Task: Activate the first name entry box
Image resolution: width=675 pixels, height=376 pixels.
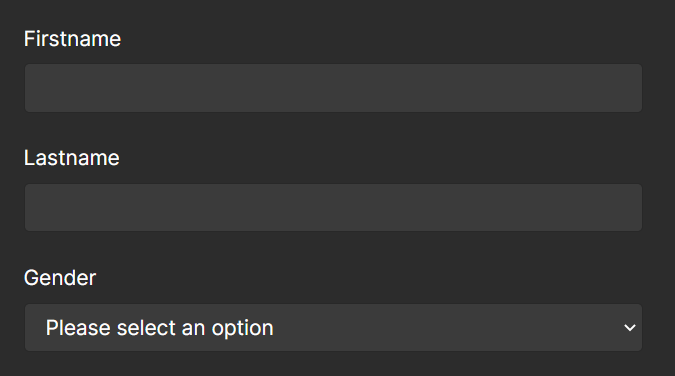Action: [x=333, y=88]
